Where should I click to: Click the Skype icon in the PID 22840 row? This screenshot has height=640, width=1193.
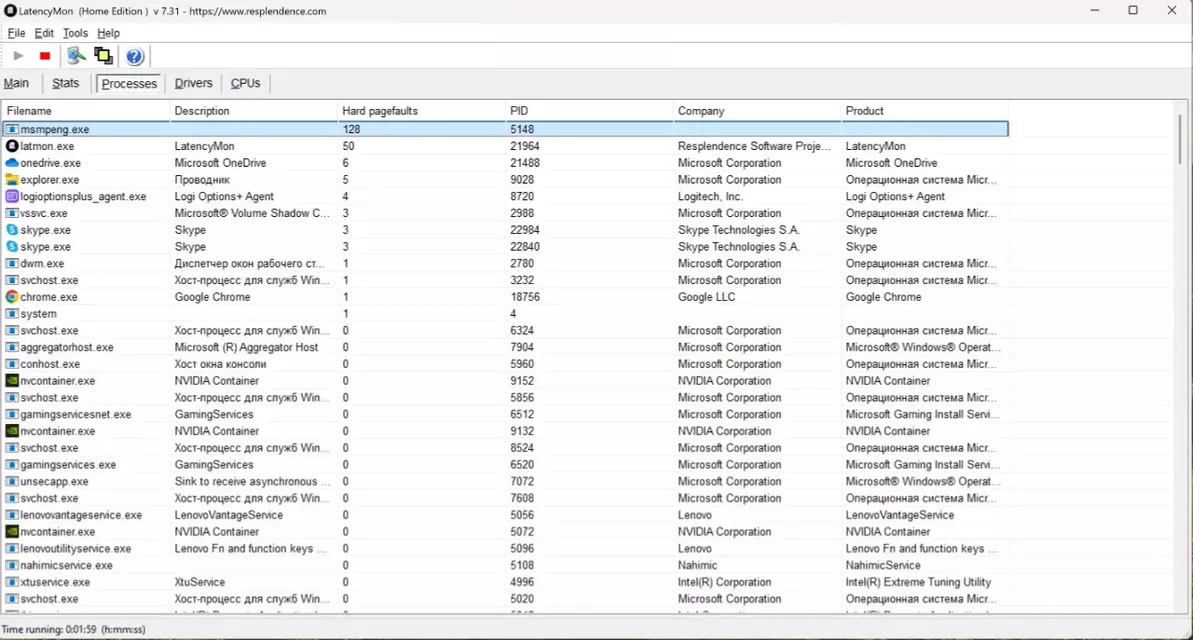(12, 247)
